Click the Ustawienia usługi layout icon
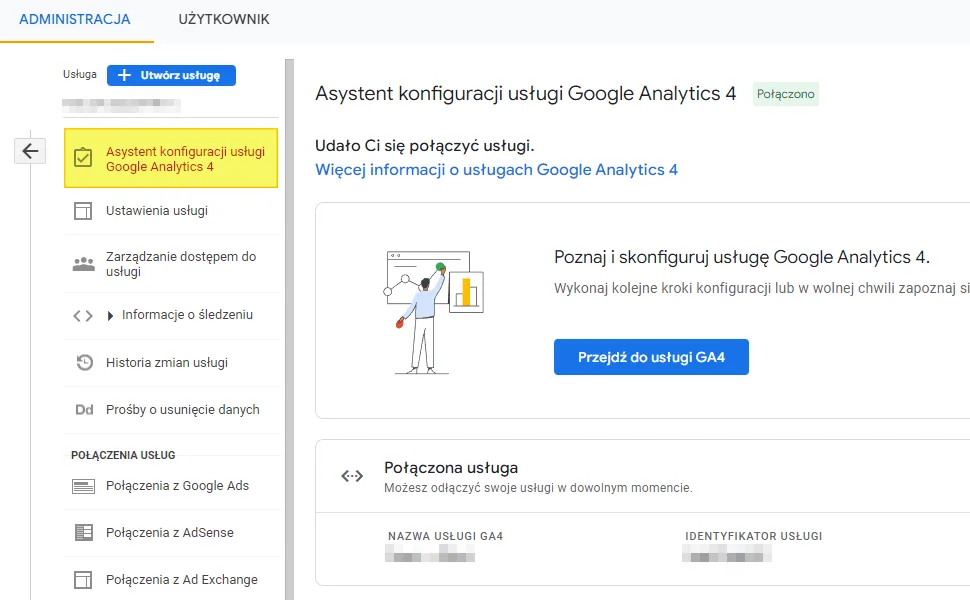Screen dimensions: 970x600 pos(83,212)
